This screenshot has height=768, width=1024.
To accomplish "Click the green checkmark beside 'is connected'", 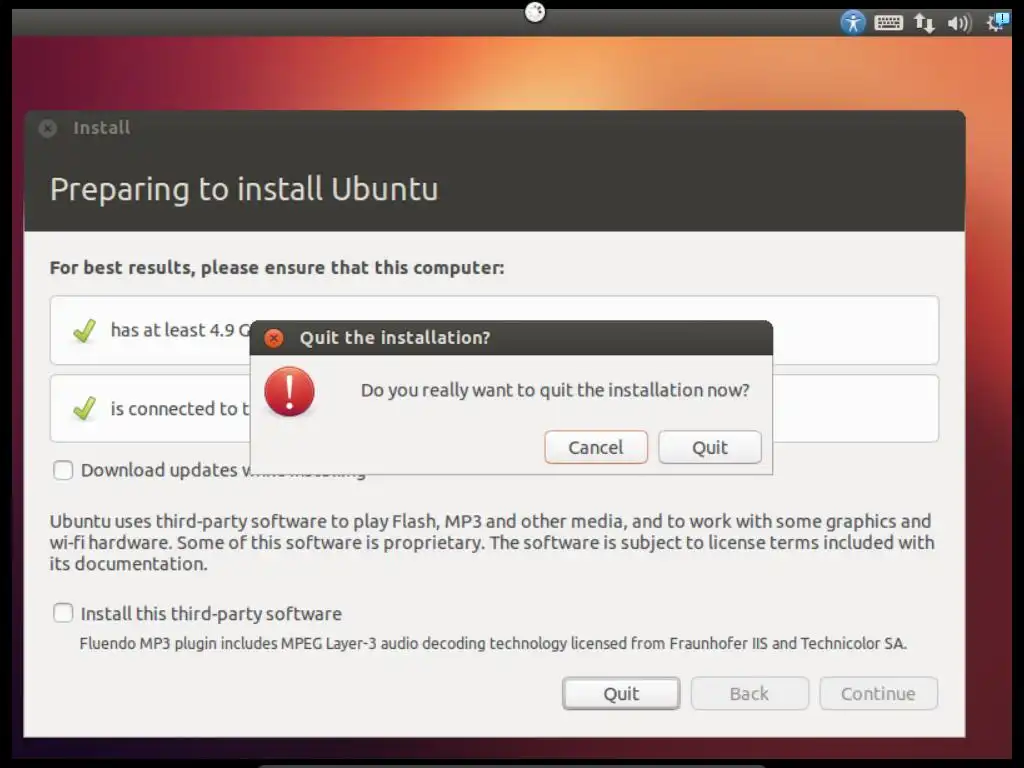I will click(85, 409).
